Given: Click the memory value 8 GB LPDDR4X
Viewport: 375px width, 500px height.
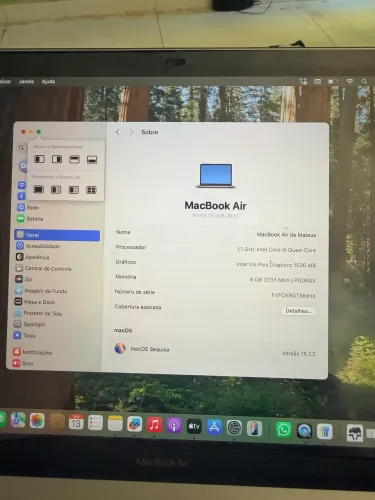Looking at the screenshot, I should point(283,280).
